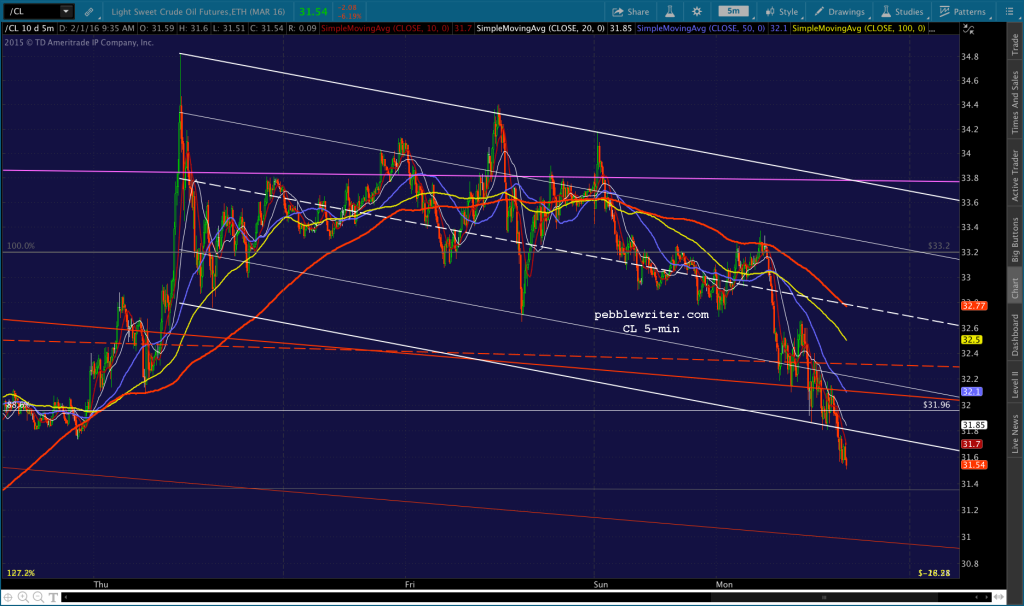Click the 32.77 red price bubble

click(973, 306)
